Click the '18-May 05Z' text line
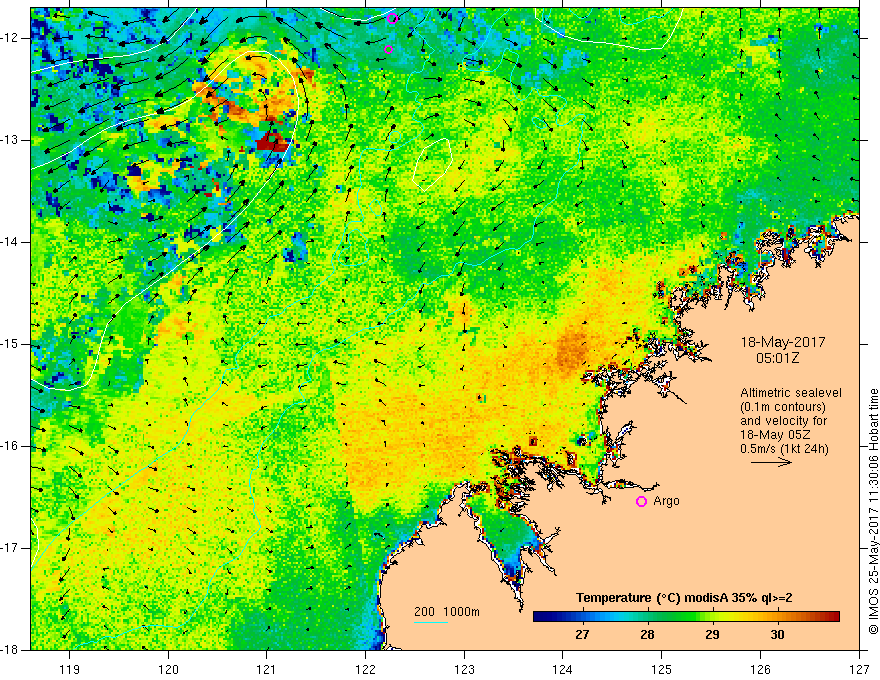Image resolution: width=880 pixels, height=680 pixels. pyautogui.click(x=775, y=435)
